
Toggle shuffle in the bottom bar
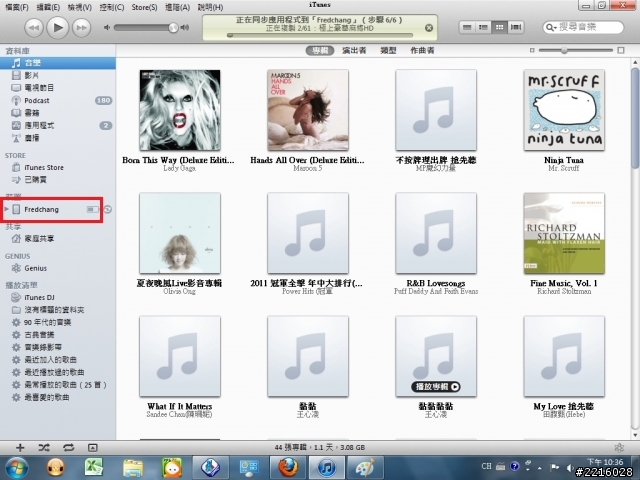tap(44, 448)
